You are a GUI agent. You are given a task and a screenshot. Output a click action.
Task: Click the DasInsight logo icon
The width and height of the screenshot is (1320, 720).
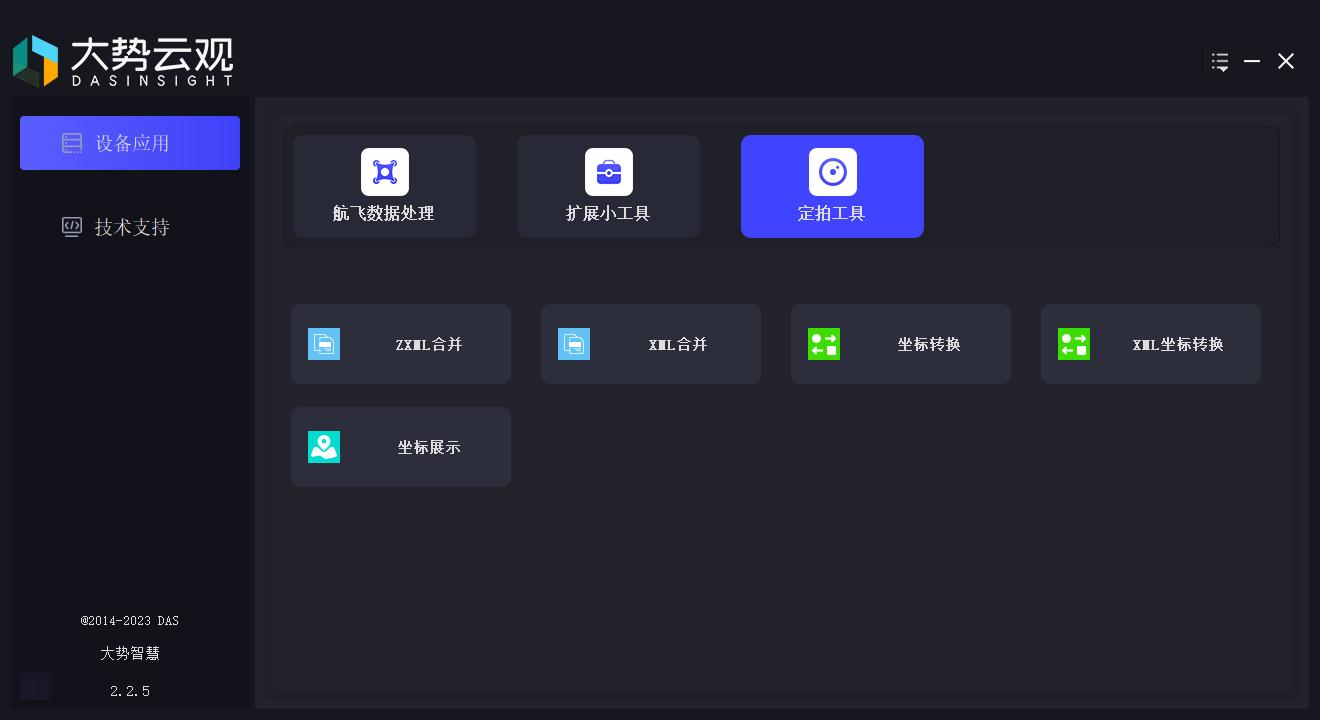pos(36,61)
